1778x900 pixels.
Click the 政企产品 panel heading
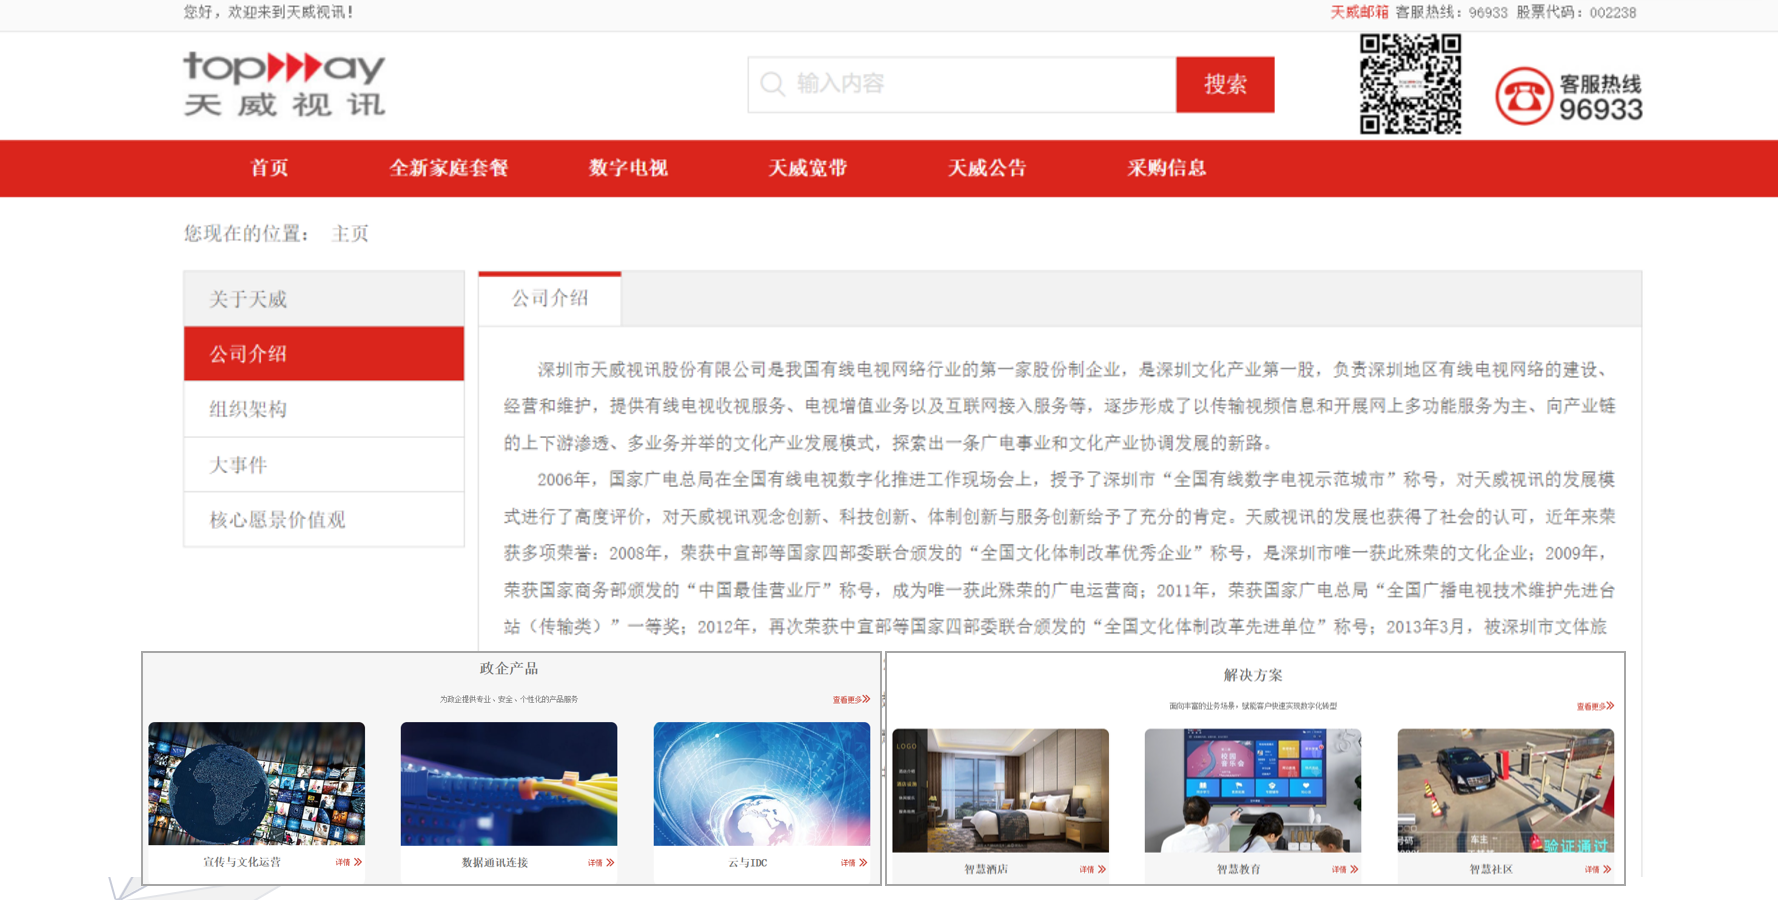[x=509, y=668]
